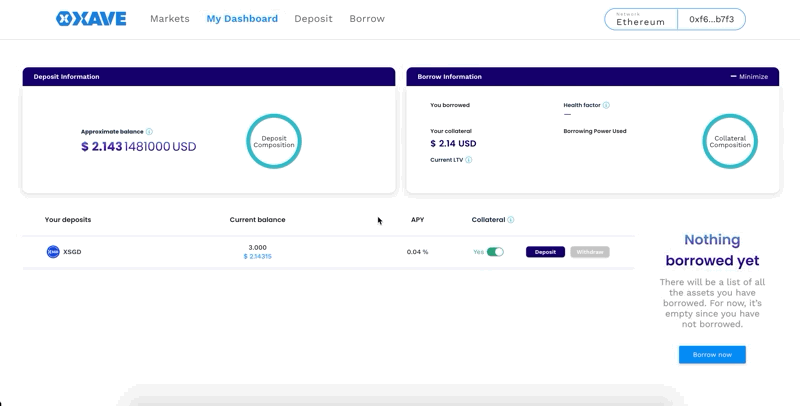Click the Collateral Composition ring chart

pyautogui.click(x=730, y=142)
